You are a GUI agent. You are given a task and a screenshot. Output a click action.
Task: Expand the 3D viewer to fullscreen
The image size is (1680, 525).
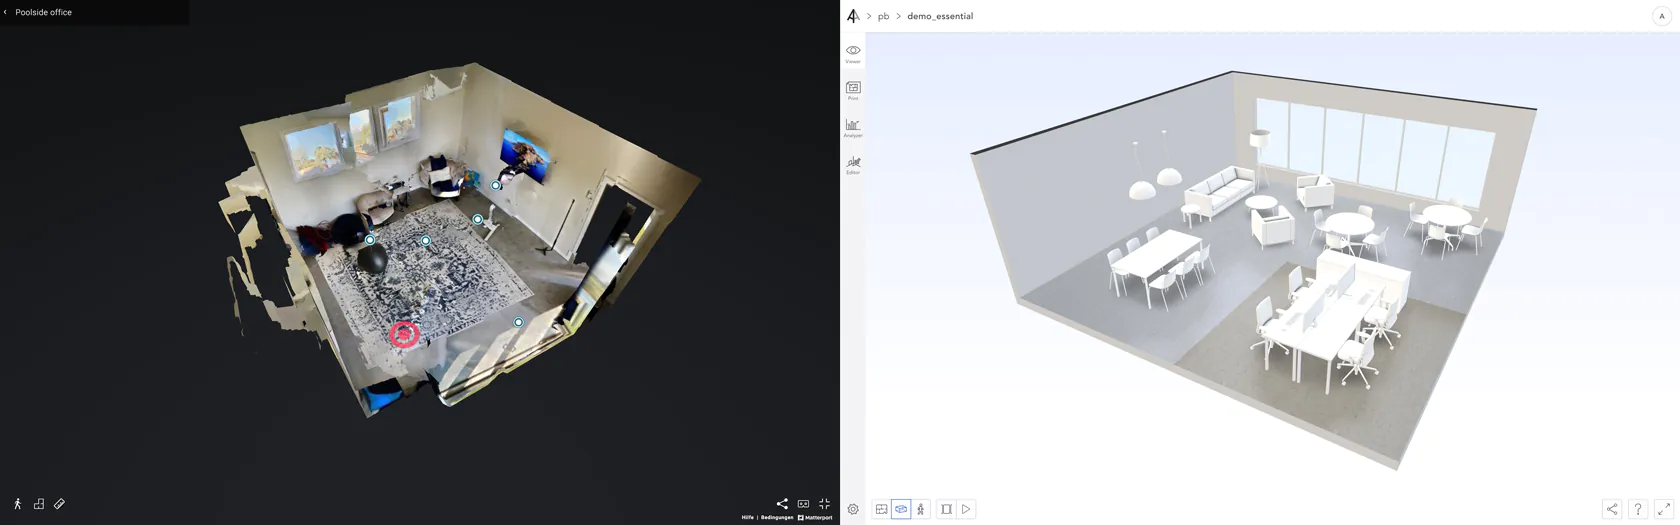1664,509
